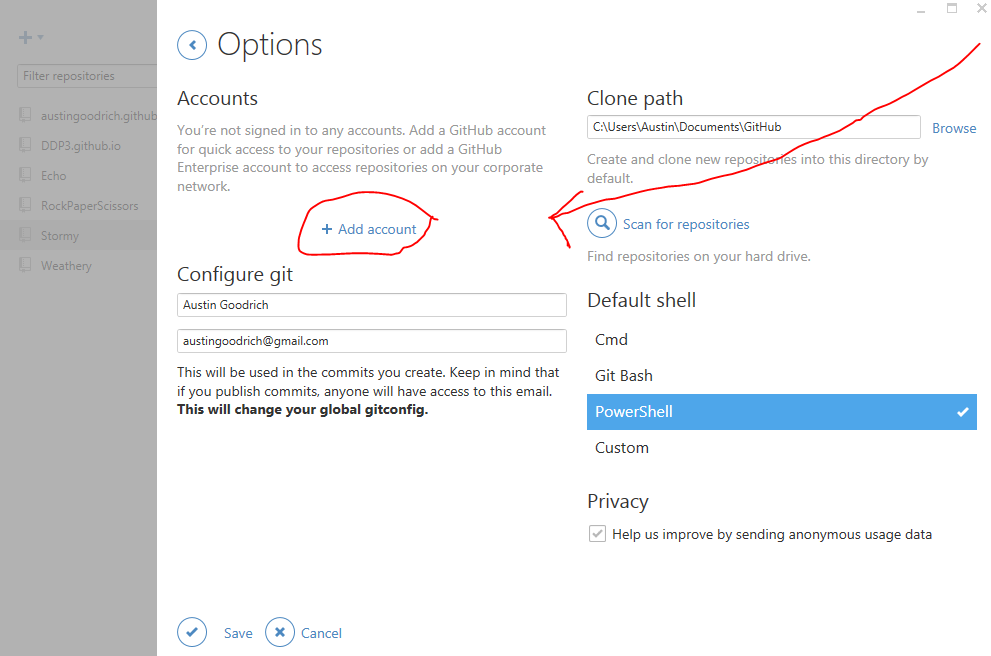The height and width of the screenshot is (656, 991).
Task: Click the back arrow beside Options
Action: [x=192, y=45]
